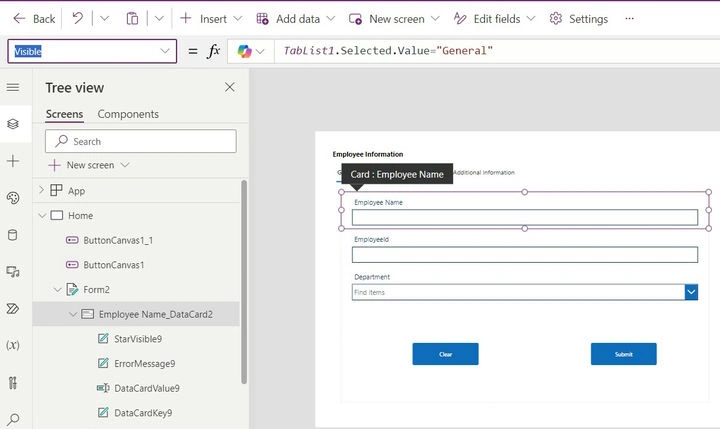Switch to the Screens tab
The image size is (720, 429).
tap(64, 114)
